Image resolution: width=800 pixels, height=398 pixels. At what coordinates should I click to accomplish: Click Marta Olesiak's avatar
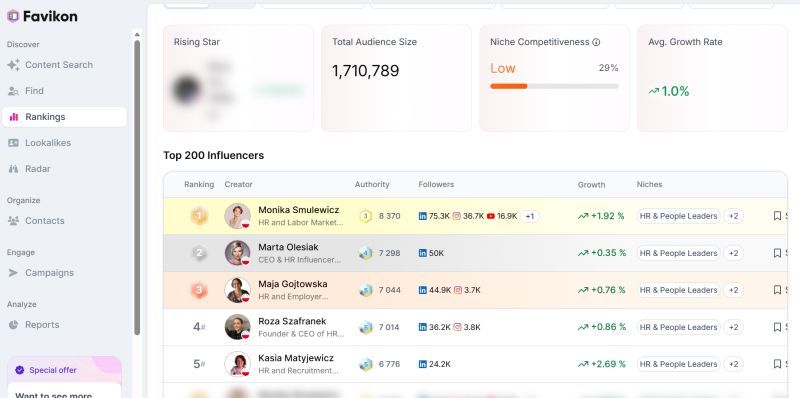click(237, 253)
